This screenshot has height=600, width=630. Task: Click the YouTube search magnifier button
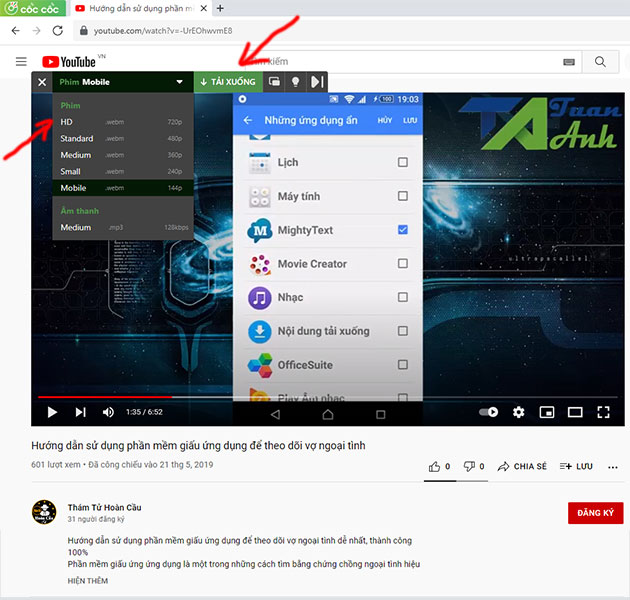(600, 61)
